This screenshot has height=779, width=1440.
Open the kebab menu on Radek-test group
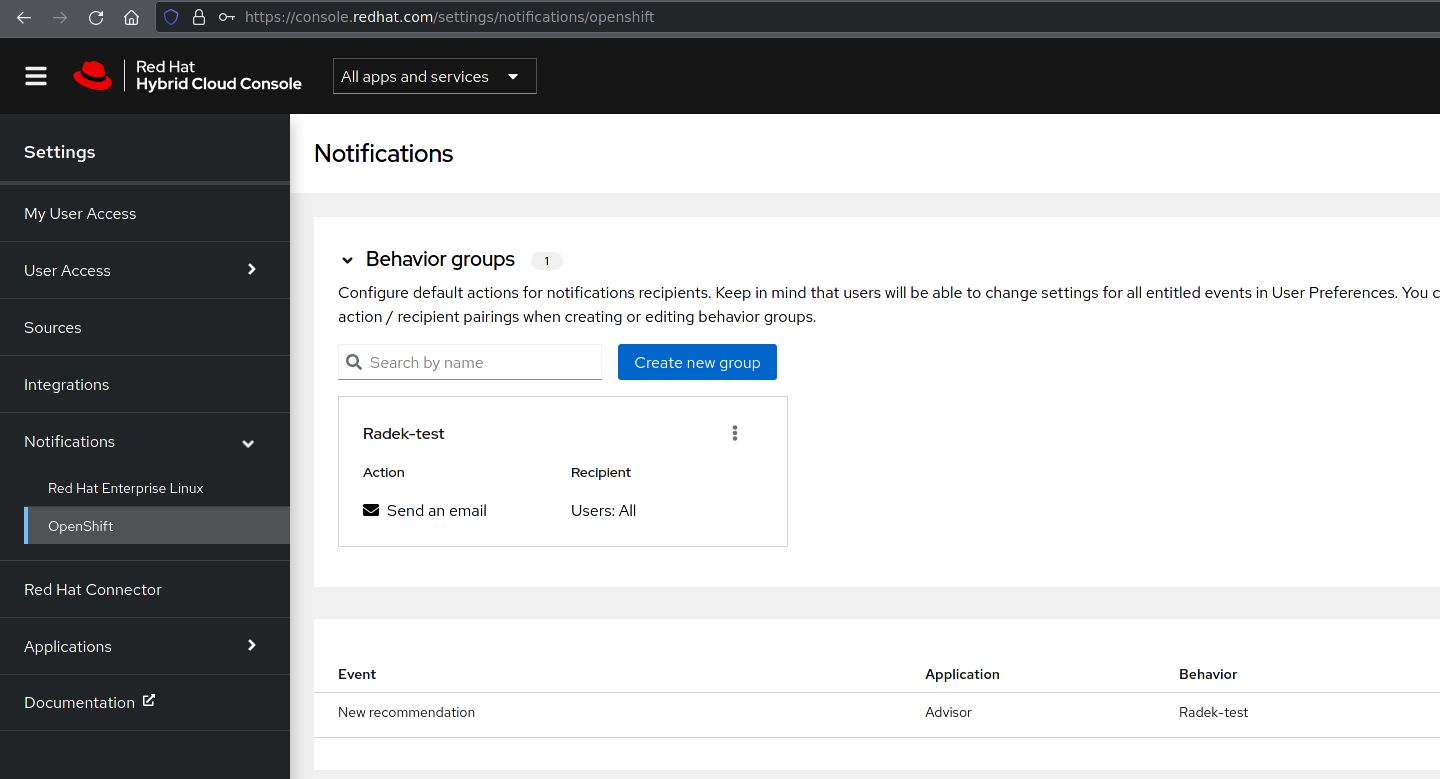coord(735,432)
